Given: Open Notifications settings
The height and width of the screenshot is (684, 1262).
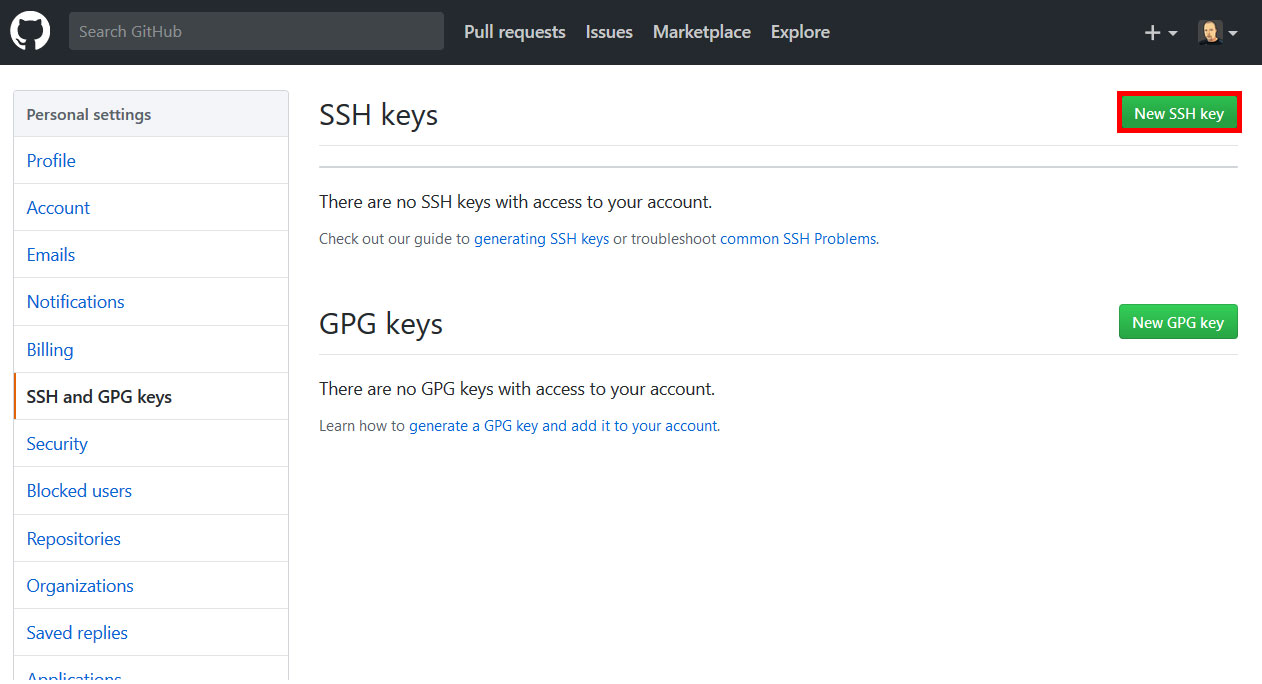Looking at the screenshot, I should (151, 302).
